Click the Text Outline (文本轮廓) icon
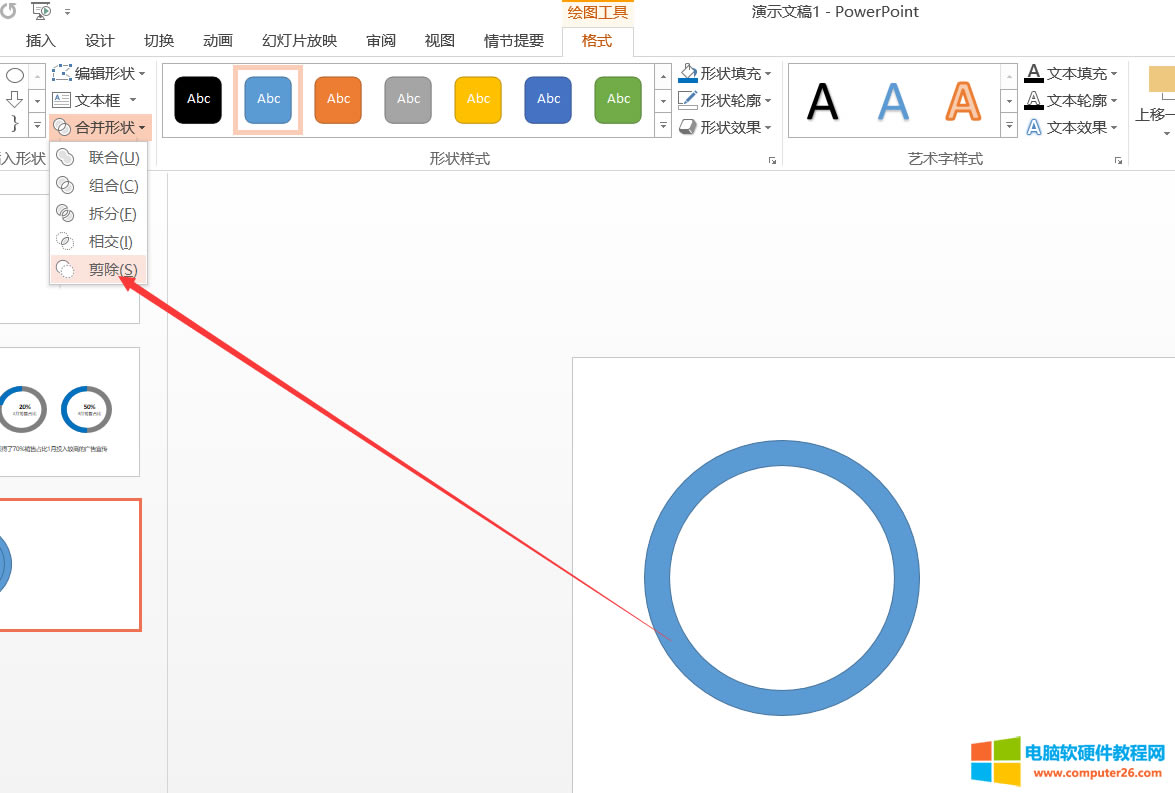Image resolution: width=1175 pixels, height=793 pixels. click(1034, 100)
